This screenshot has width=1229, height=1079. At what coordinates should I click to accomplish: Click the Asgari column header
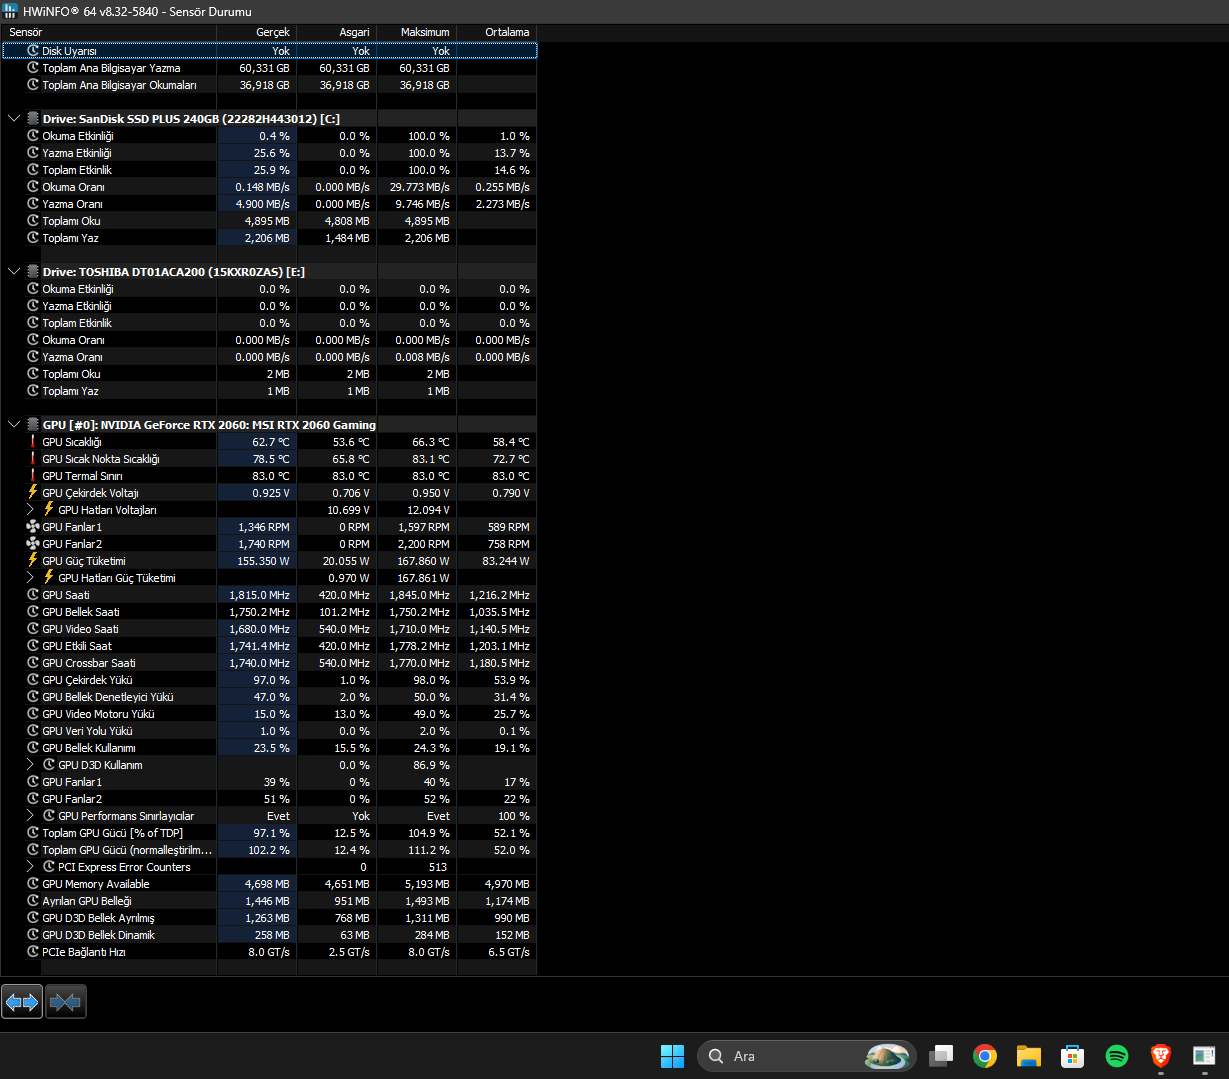[x=337, y=32]
